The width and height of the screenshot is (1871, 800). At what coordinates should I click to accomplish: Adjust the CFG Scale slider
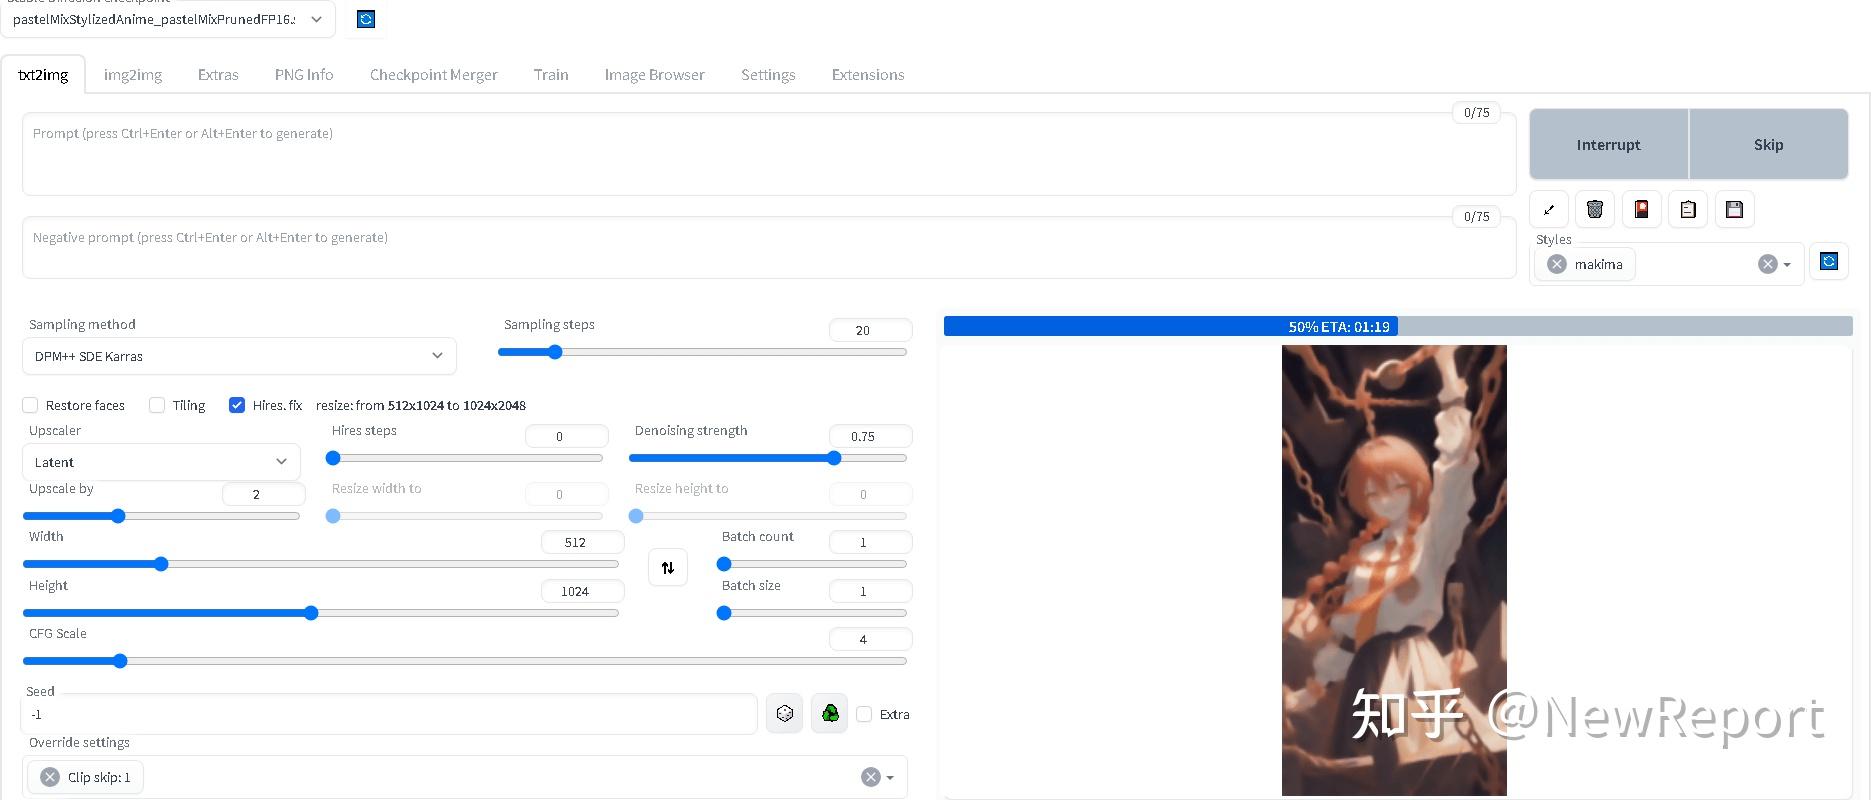(x=465, y=661)
